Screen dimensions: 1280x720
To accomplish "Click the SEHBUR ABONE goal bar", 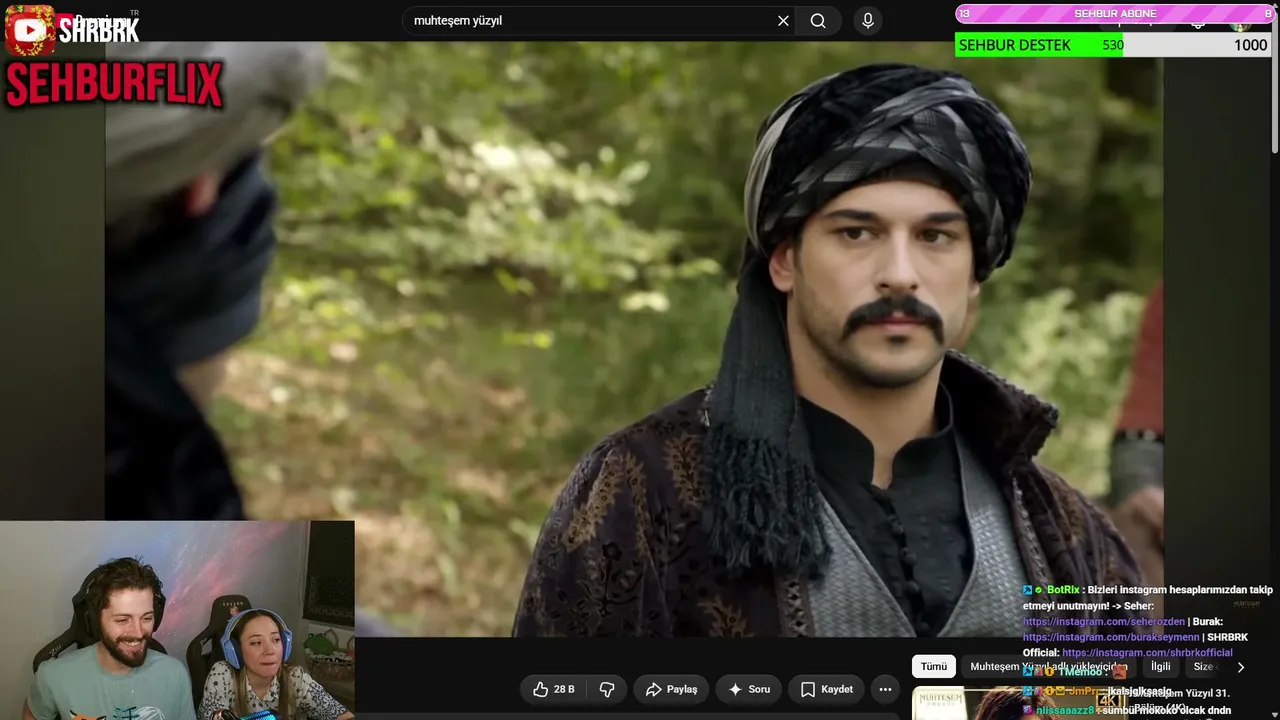I will [1115, 13].
